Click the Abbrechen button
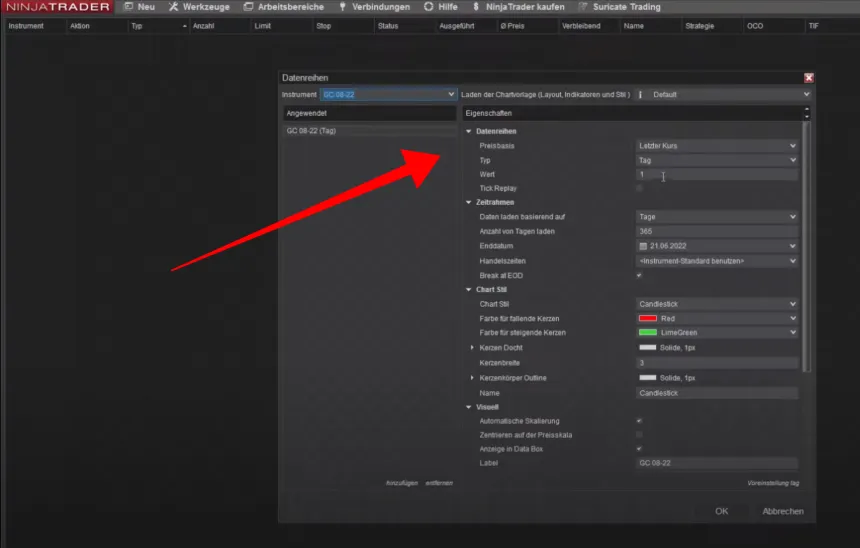The image size is (860, 548). point(782,511)
